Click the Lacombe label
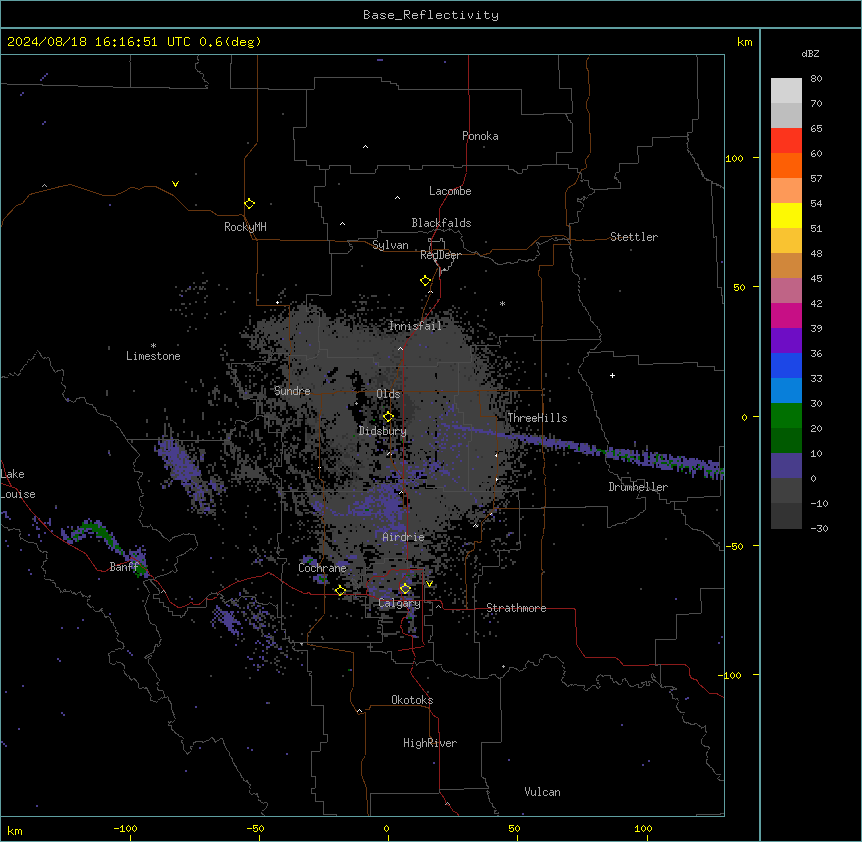The width and height of the screenshot is (862, 842). pos(450,191)
